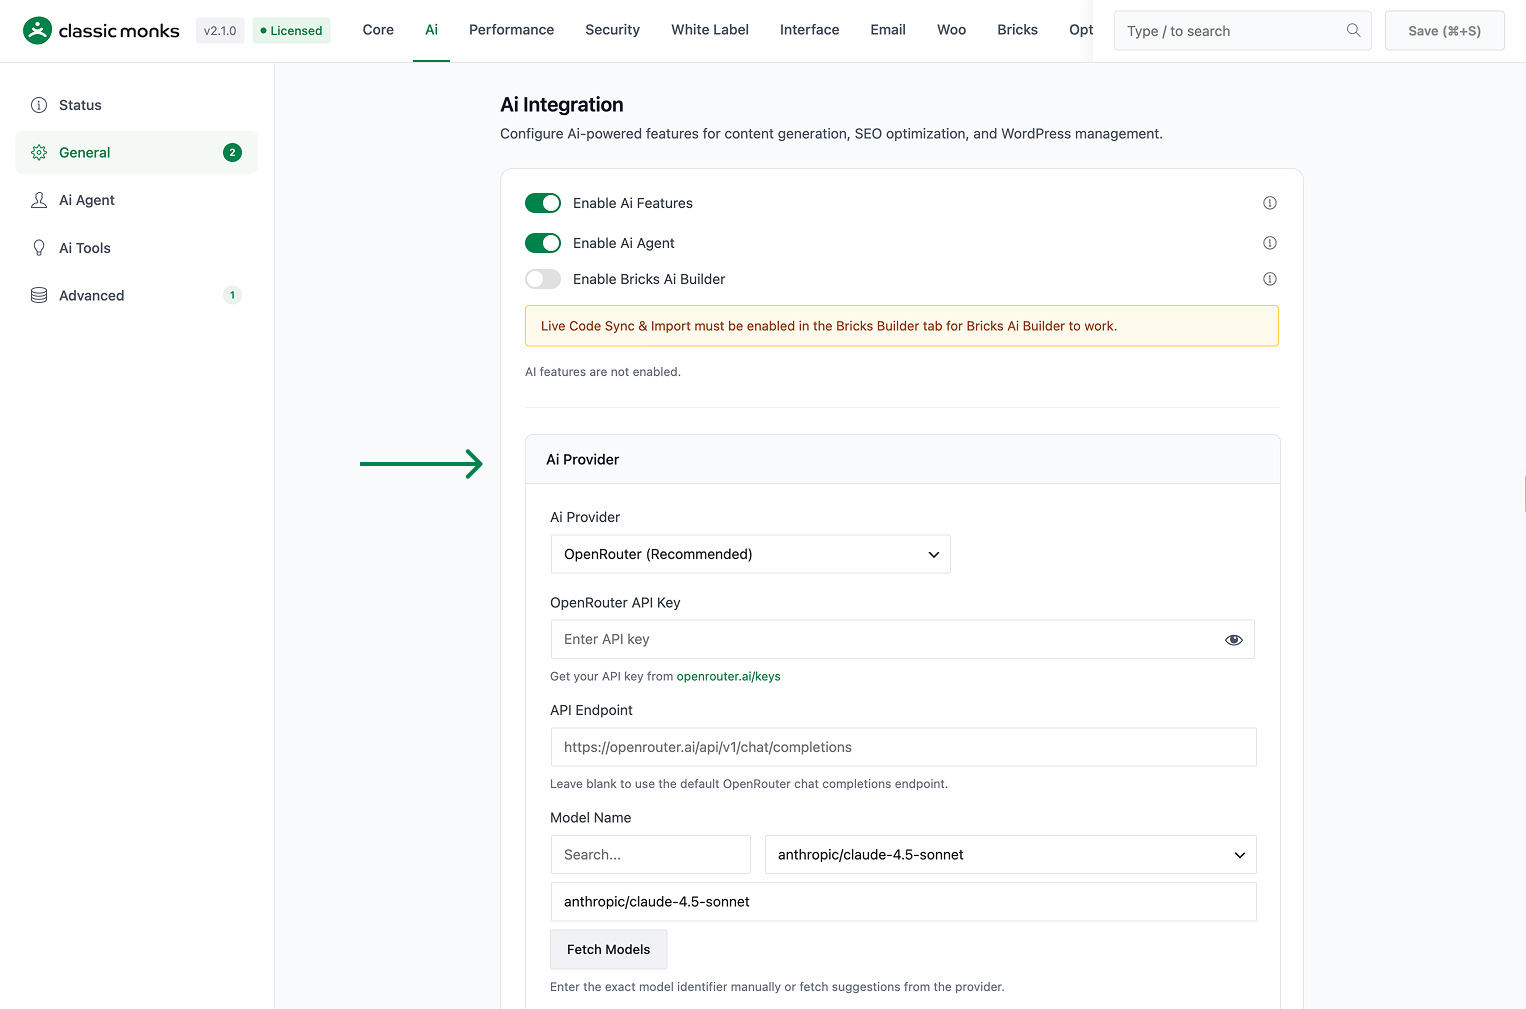Screen dimensions: 1526x1009
Task: Select General in the sidebar
Action: tap(136, 153)
